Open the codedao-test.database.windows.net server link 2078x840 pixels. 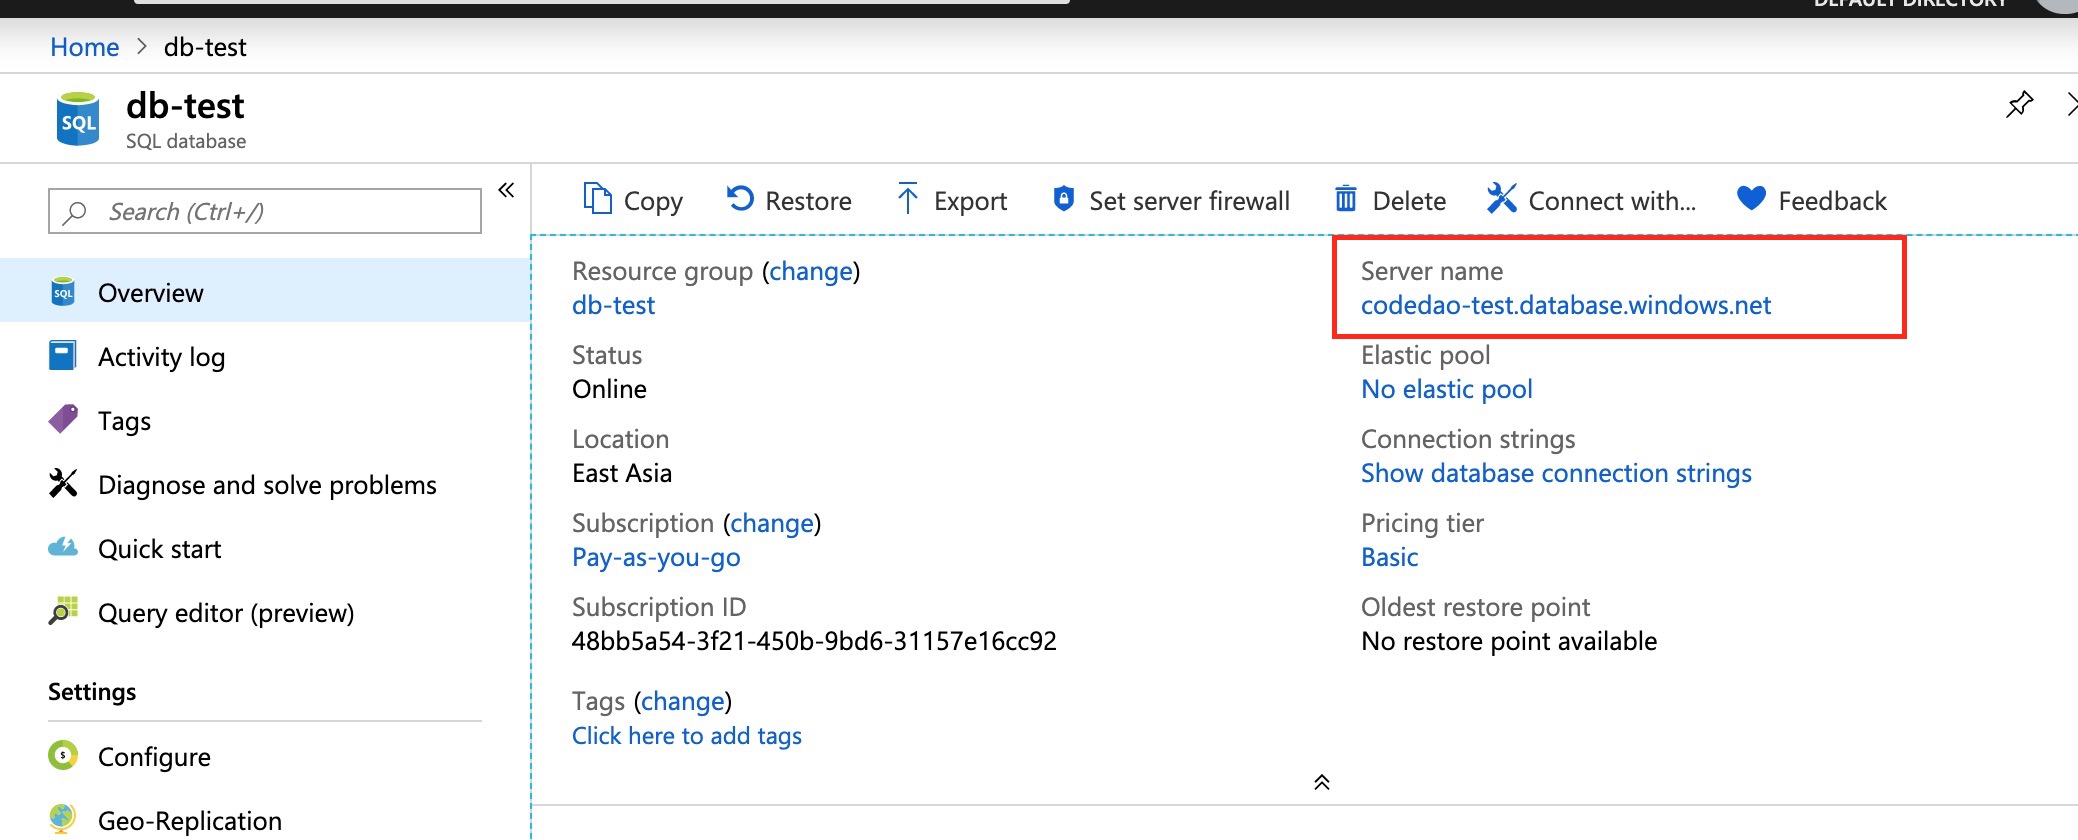tap(1565, 305)
